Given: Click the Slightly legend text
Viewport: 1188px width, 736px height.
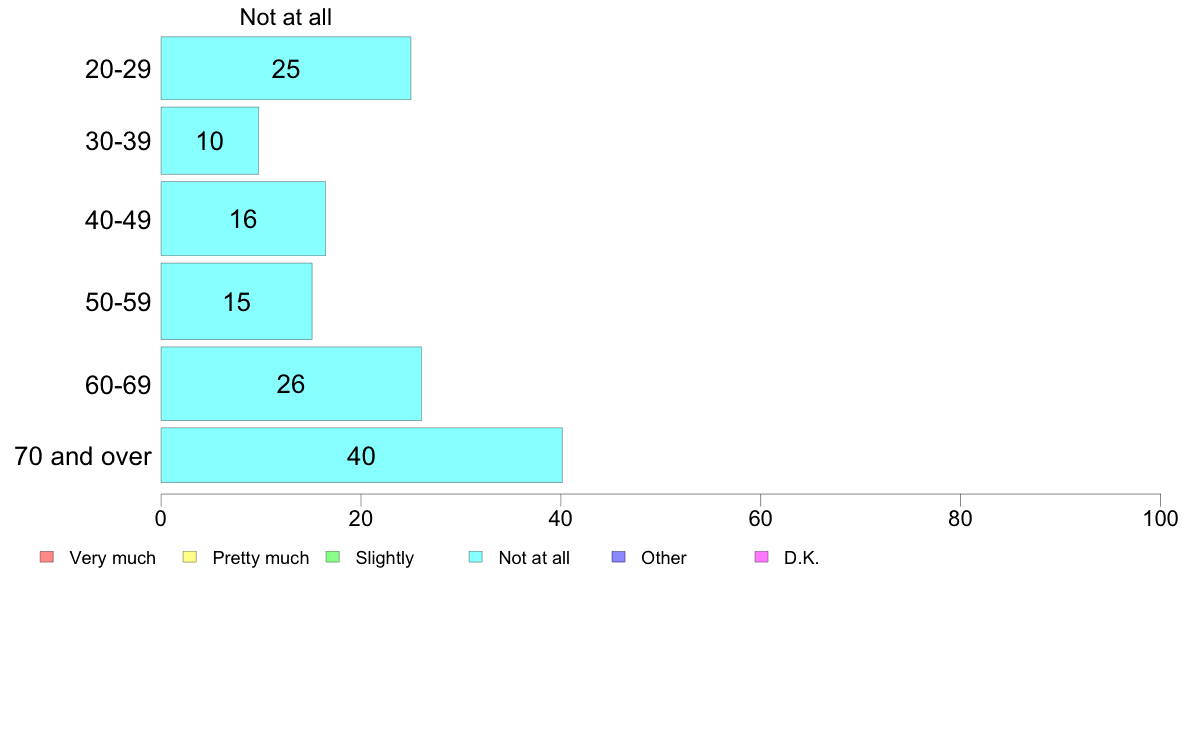Looking at the screenshot, I should click(x=385, y=558).
